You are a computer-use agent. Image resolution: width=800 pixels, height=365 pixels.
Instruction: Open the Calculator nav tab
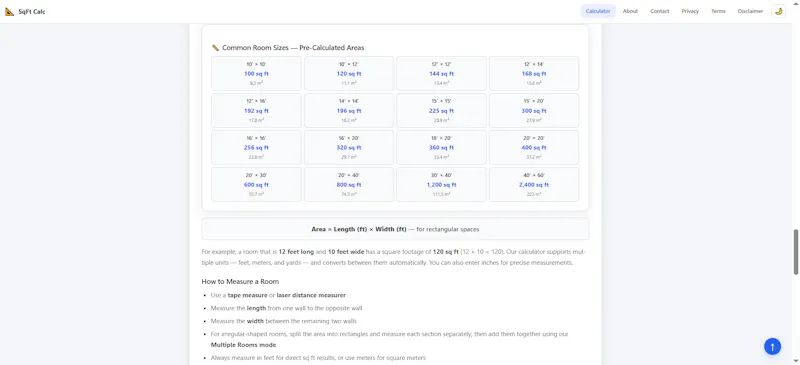click(x=598, y=11)
